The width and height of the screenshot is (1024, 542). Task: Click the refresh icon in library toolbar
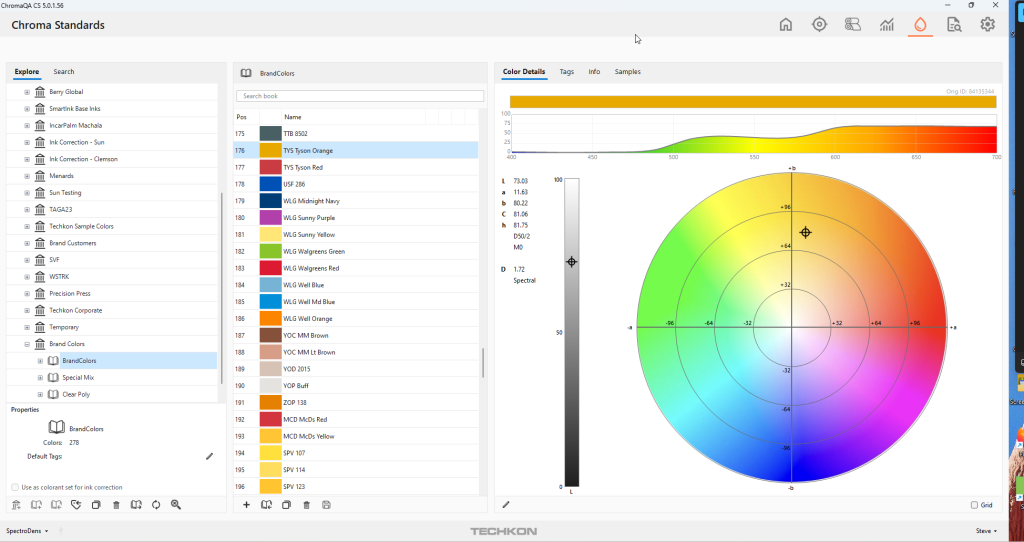coord(156,505)
